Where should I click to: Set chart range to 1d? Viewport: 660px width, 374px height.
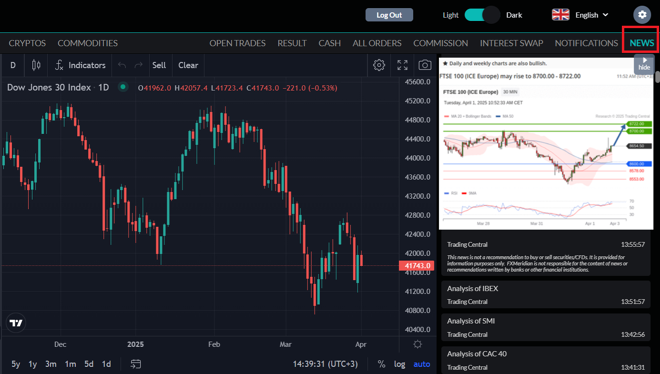click(106, 364)
